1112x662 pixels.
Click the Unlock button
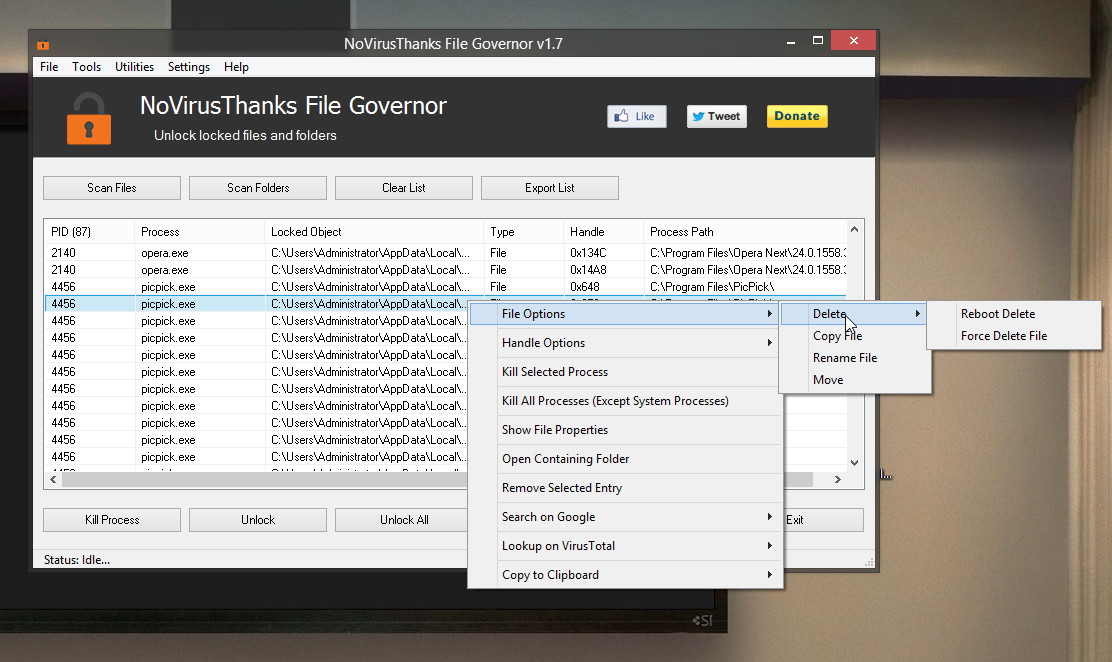[x=257, y=520]
